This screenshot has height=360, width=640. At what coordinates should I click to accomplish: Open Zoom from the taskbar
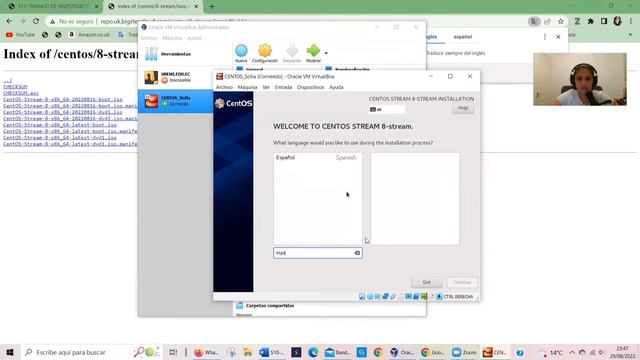(464, 352)
